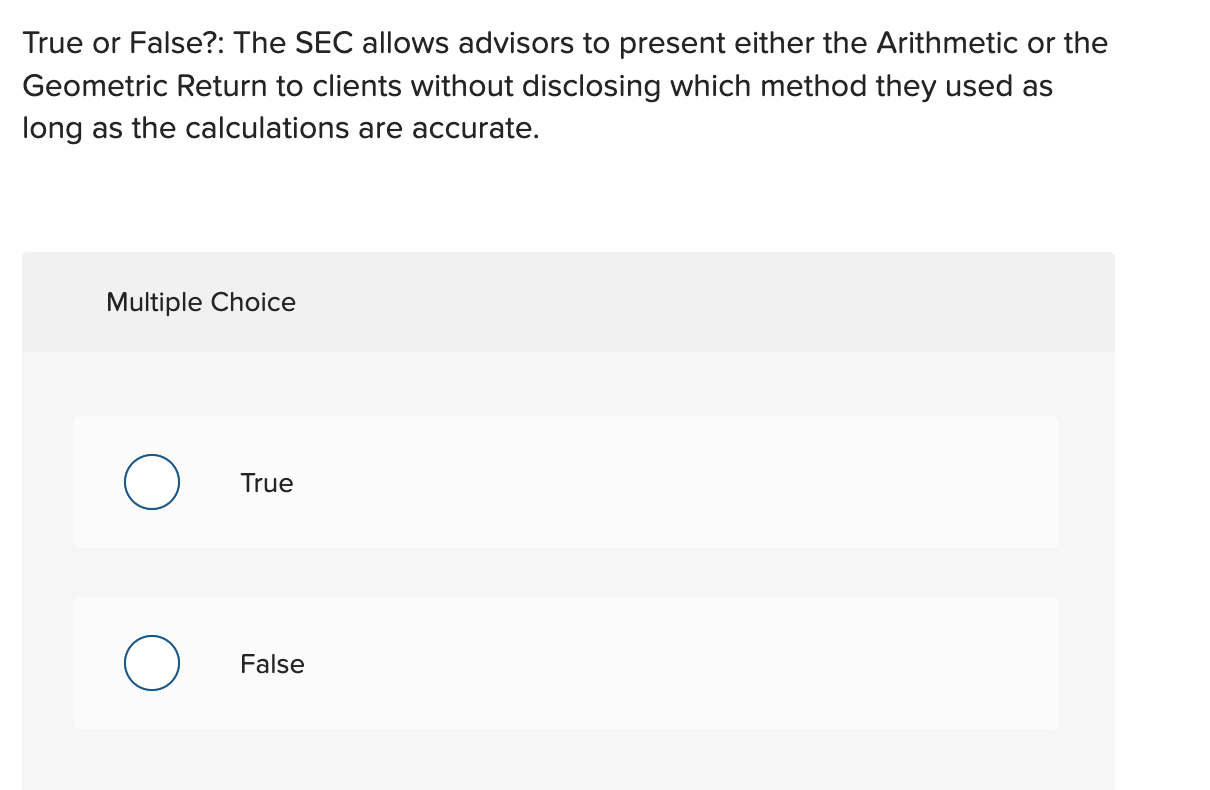Click the circle next to True
The height and width of the screenshot is (790, 1210).
click(151, 481)
